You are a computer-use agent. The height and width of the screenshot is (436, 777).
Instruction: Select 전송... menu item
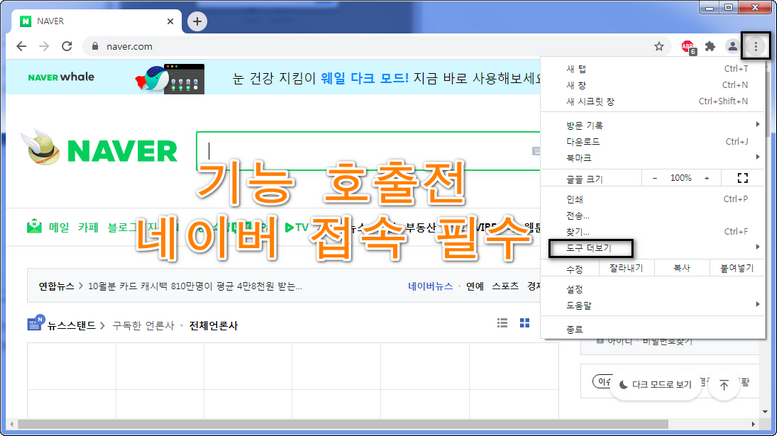pos(653,216)
